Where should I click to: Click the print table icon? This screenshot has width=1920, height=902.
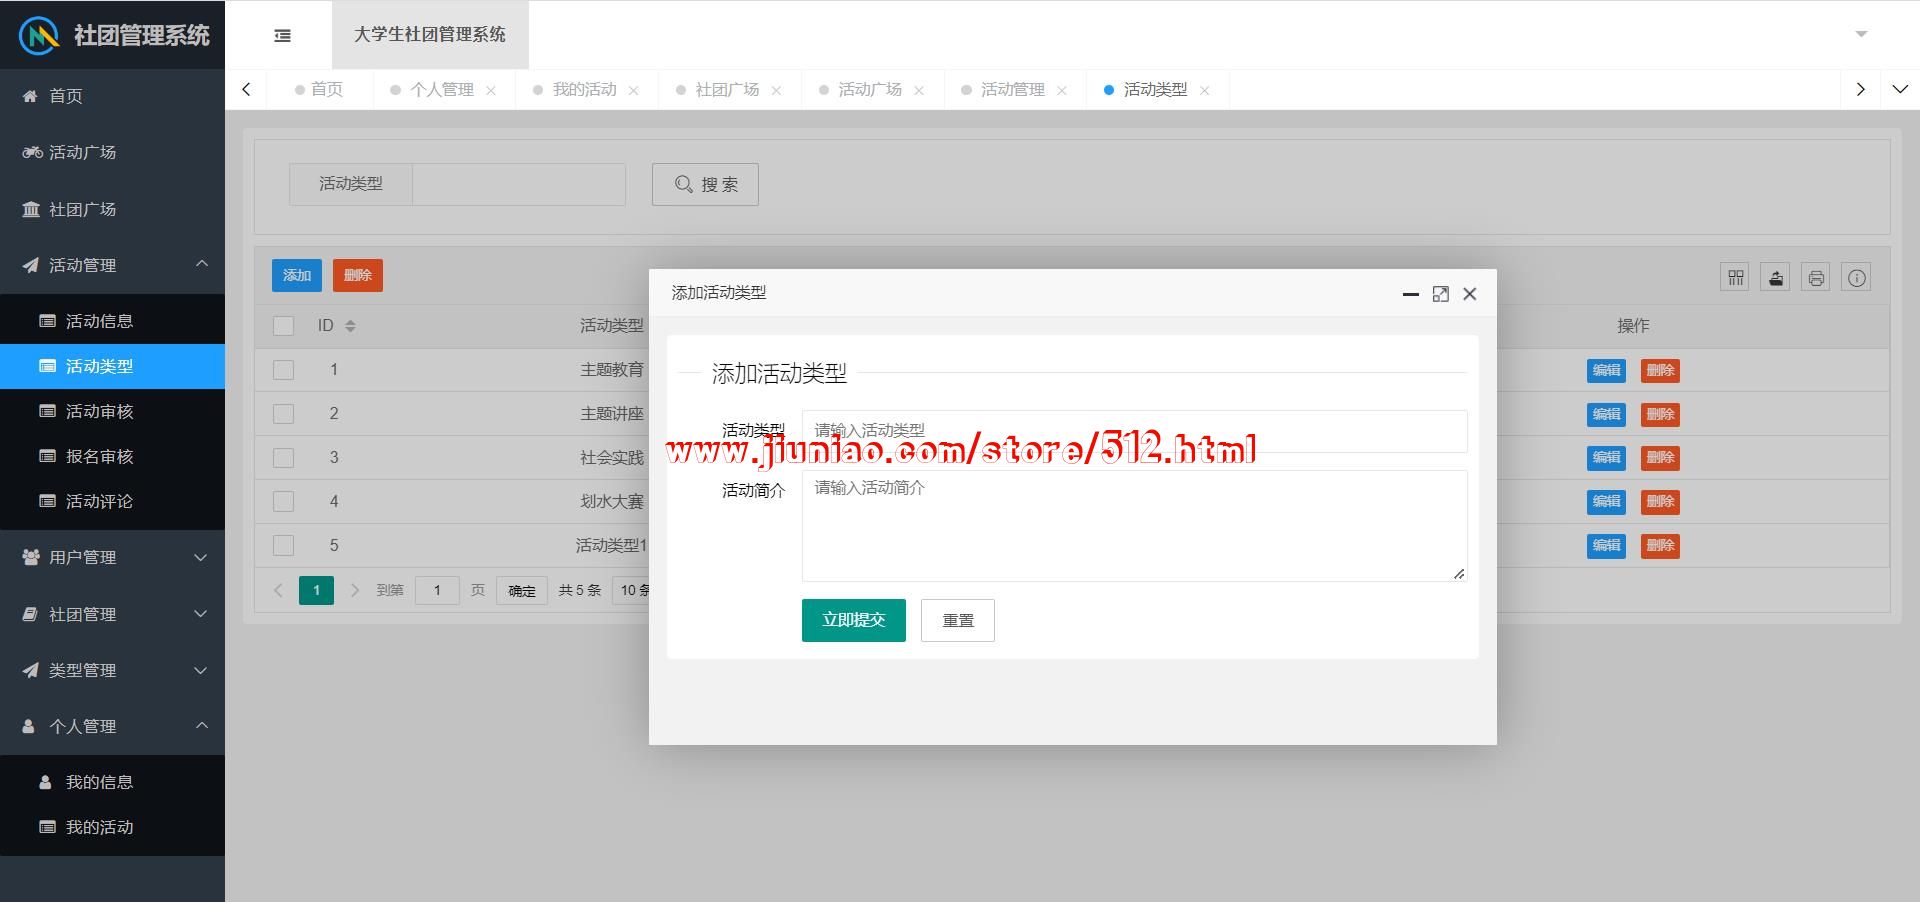coord(1816,277)
